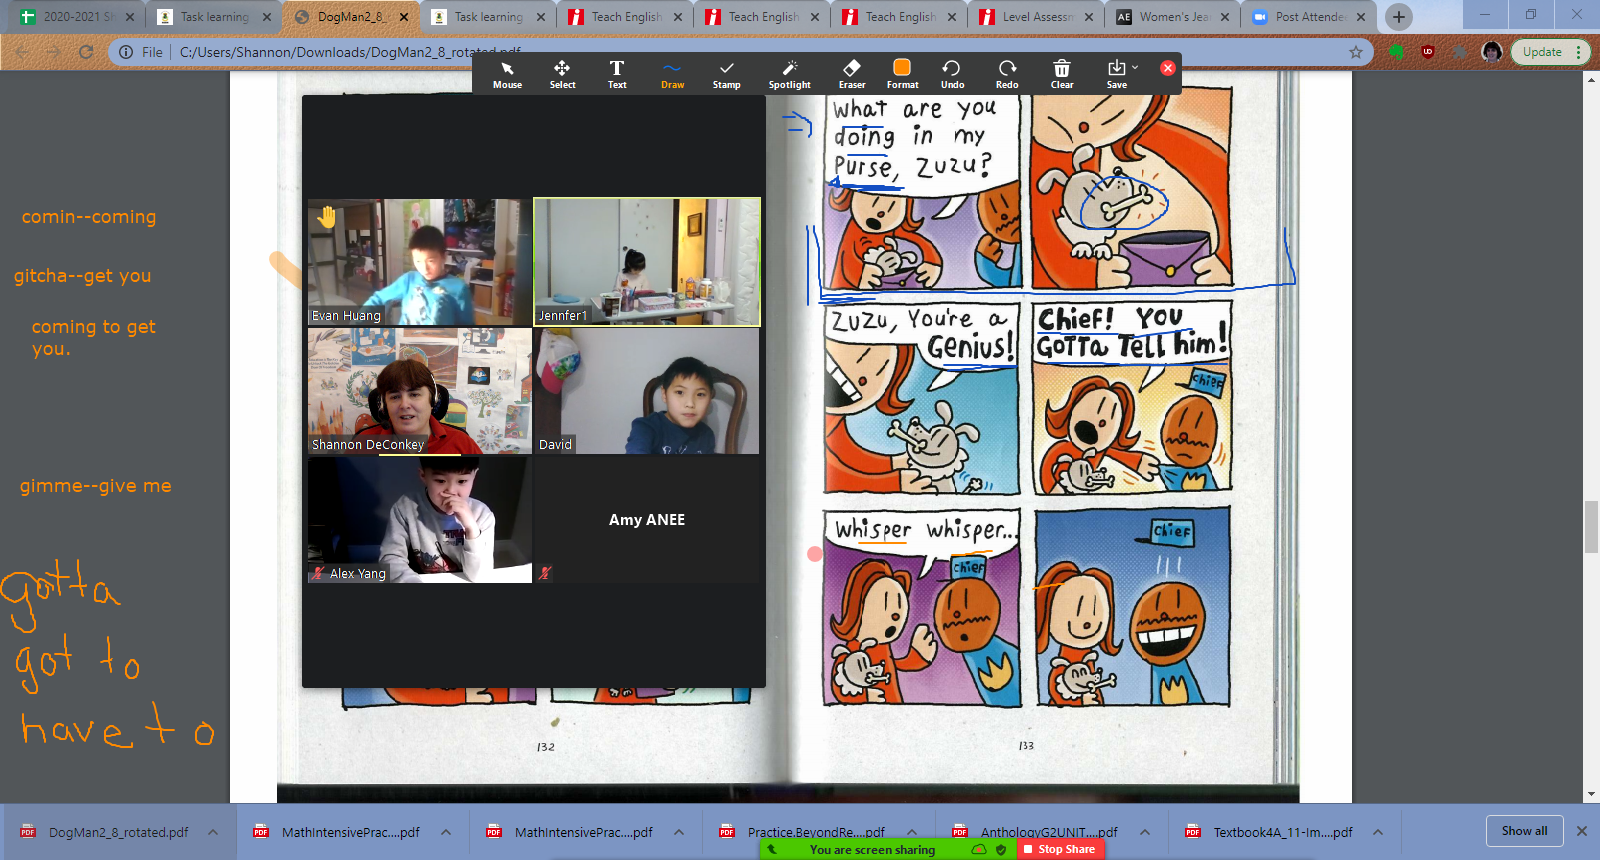Click the 'comin--coming' annotation text
Image resolution: width=1600 pixels, height=860 pixels.
89,217
